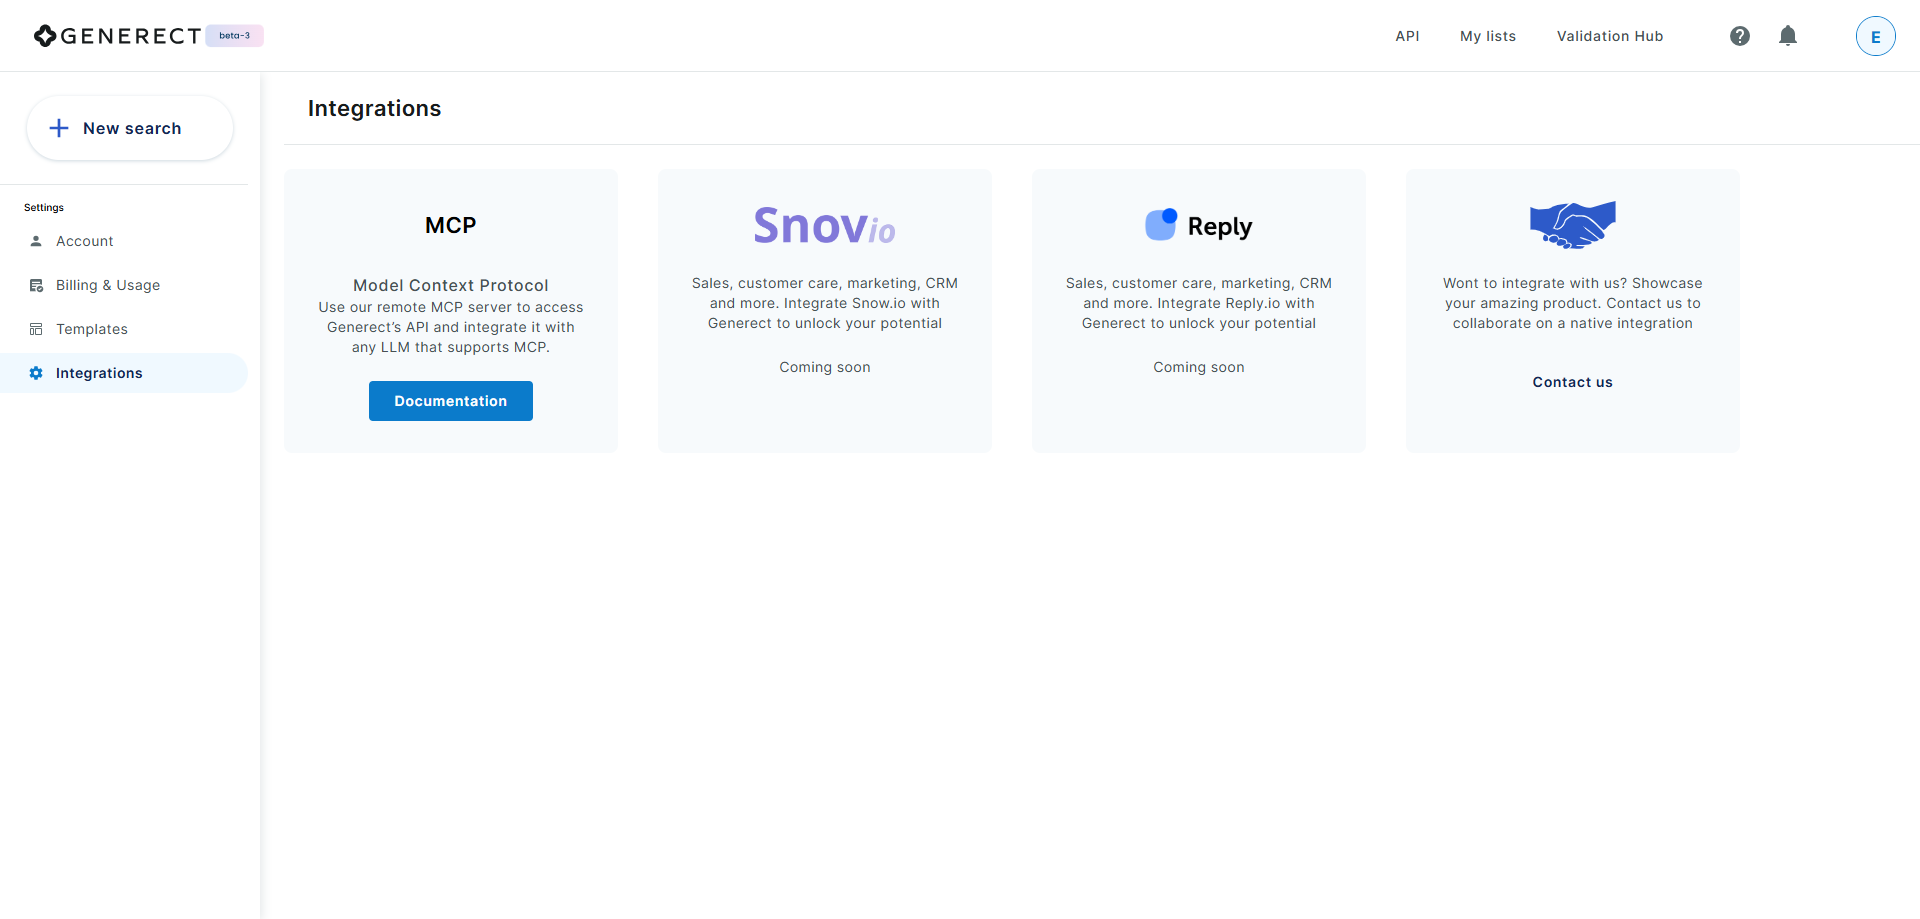Click the Reply logo icon
The width and height of the screenshot is (1920, 919).
(1160, 225)
